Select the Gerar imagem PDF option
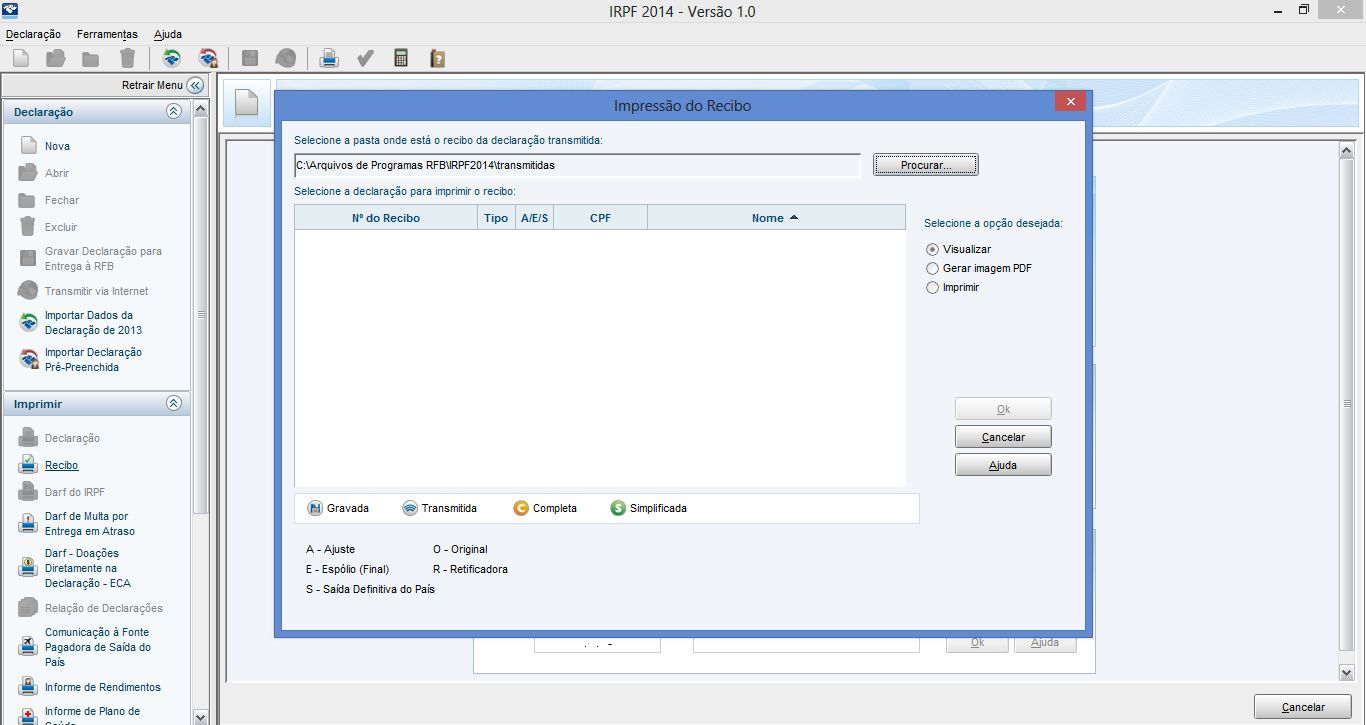Image resolution: width=1366 pixels, height=725 pixels. tap(933, 268)
